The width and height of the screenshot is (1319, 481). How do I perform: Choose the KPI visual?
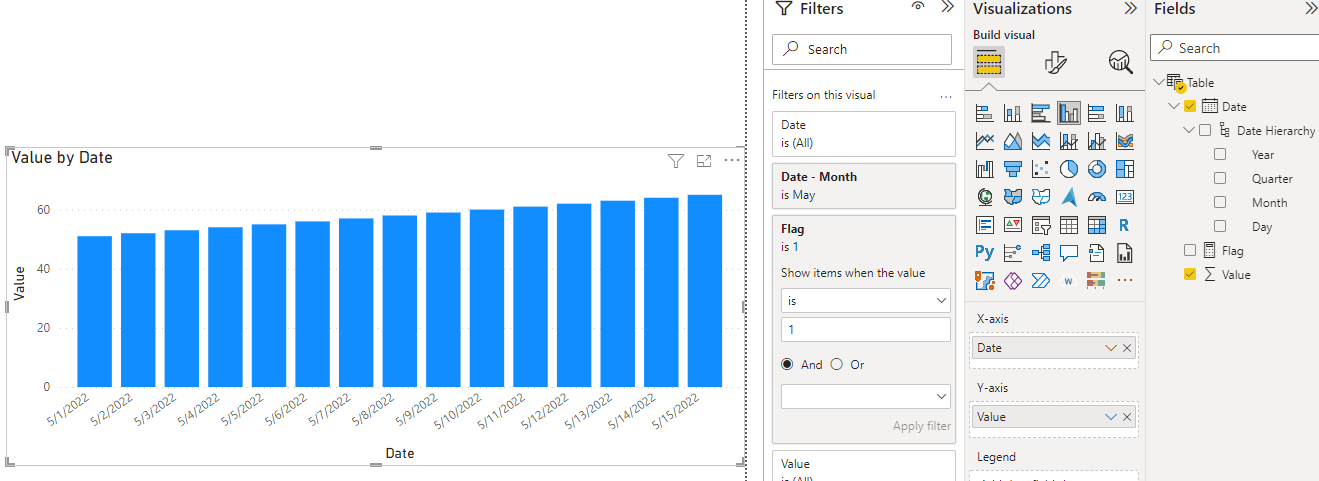click(x=1012, y=225)
